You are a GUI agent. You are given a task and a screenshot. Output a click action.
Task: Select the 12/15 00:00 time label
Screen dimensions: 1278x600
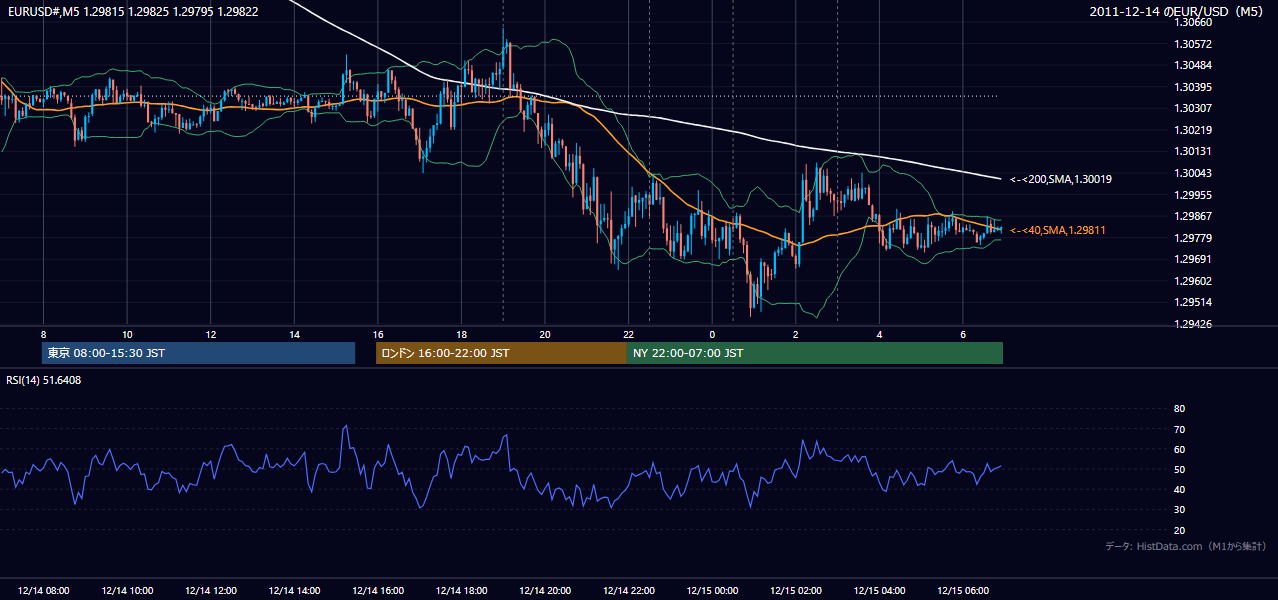[712, 591]
